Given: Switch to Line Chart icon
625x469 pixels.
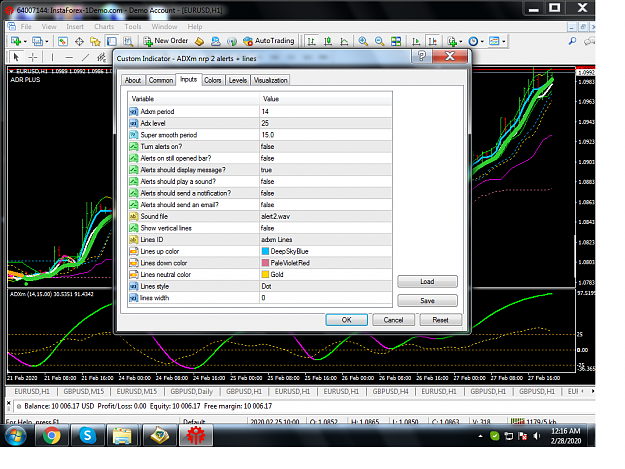Looking at the screenshot, I should (x=344, y=41).
